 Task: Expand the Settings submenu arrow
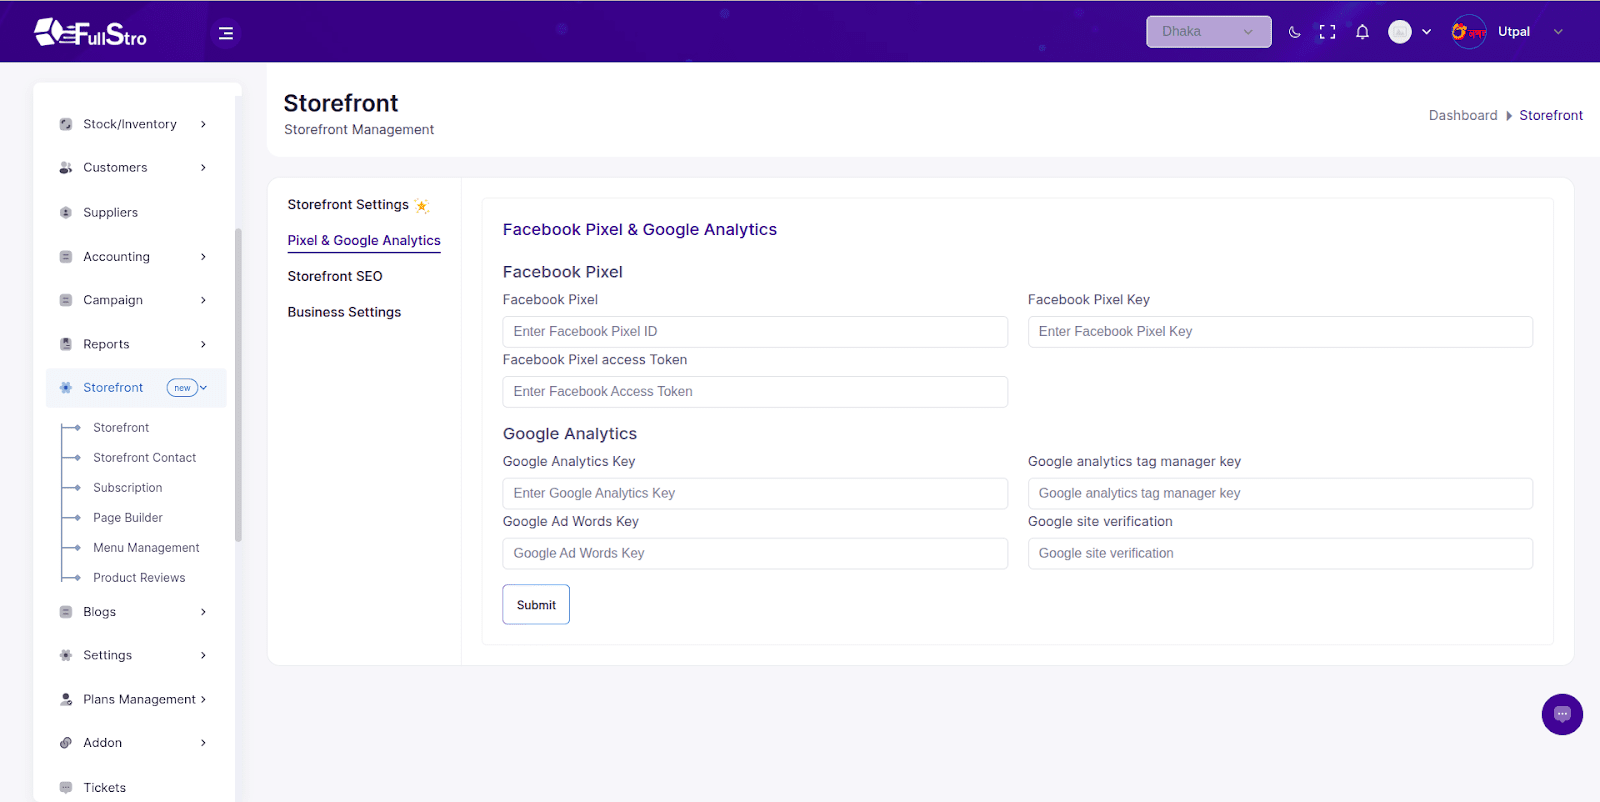point(203,655)
